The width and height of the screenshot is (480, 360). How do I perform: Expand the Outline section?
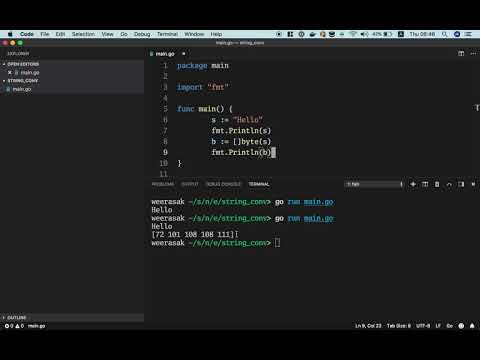(15, 317)
